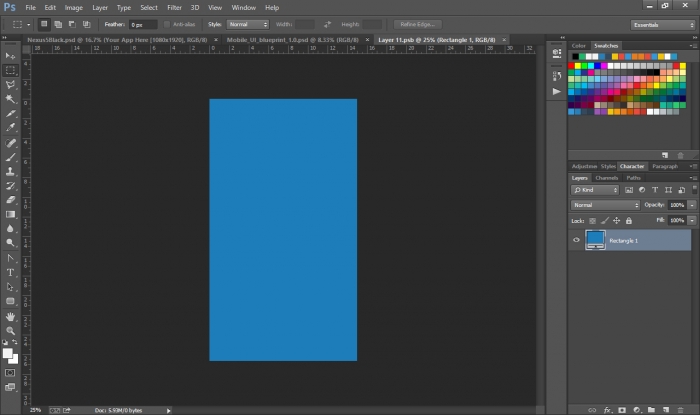
Task: Toggle filter for type layers
Action: [655, 190]
